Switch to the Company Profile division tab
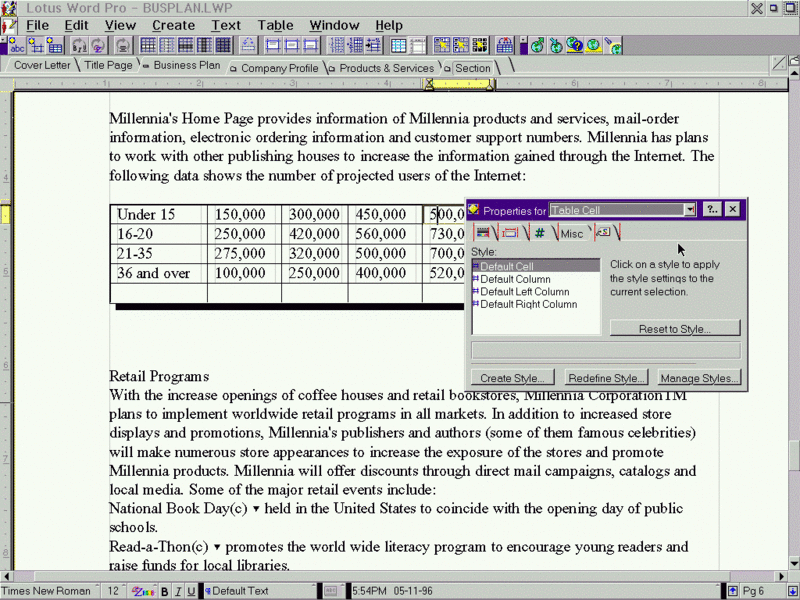Image resolution: width=800 pixels, height=600 pixels. coord(275,68)
